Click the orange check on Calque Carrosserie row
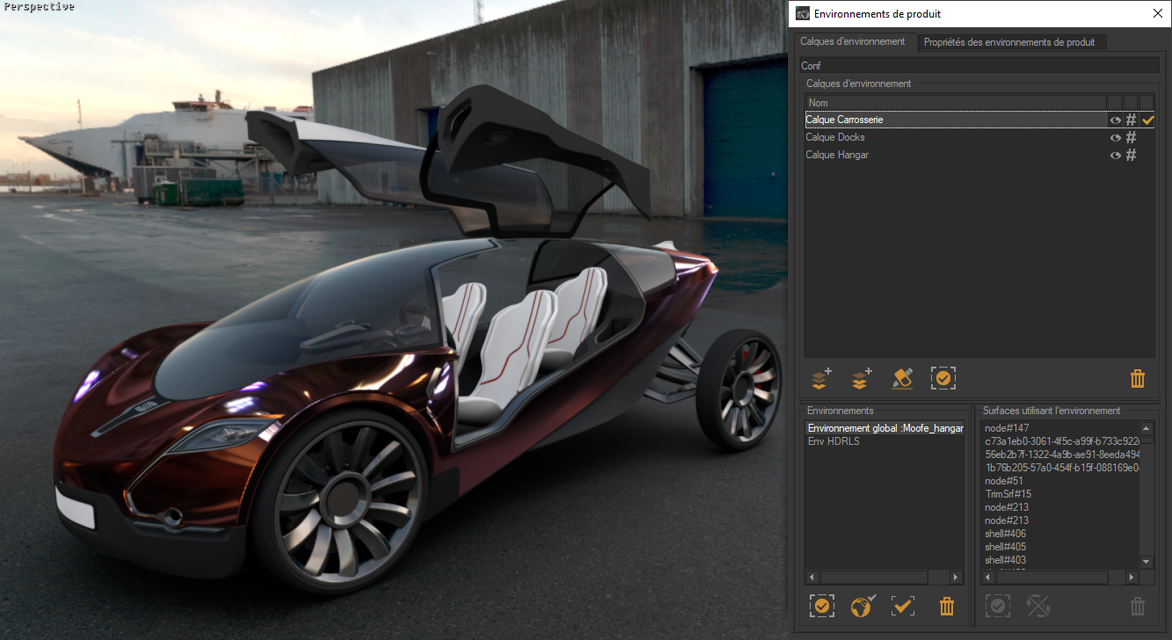Viewport: 1172px width, 640px height. [x=1148, y=119]
